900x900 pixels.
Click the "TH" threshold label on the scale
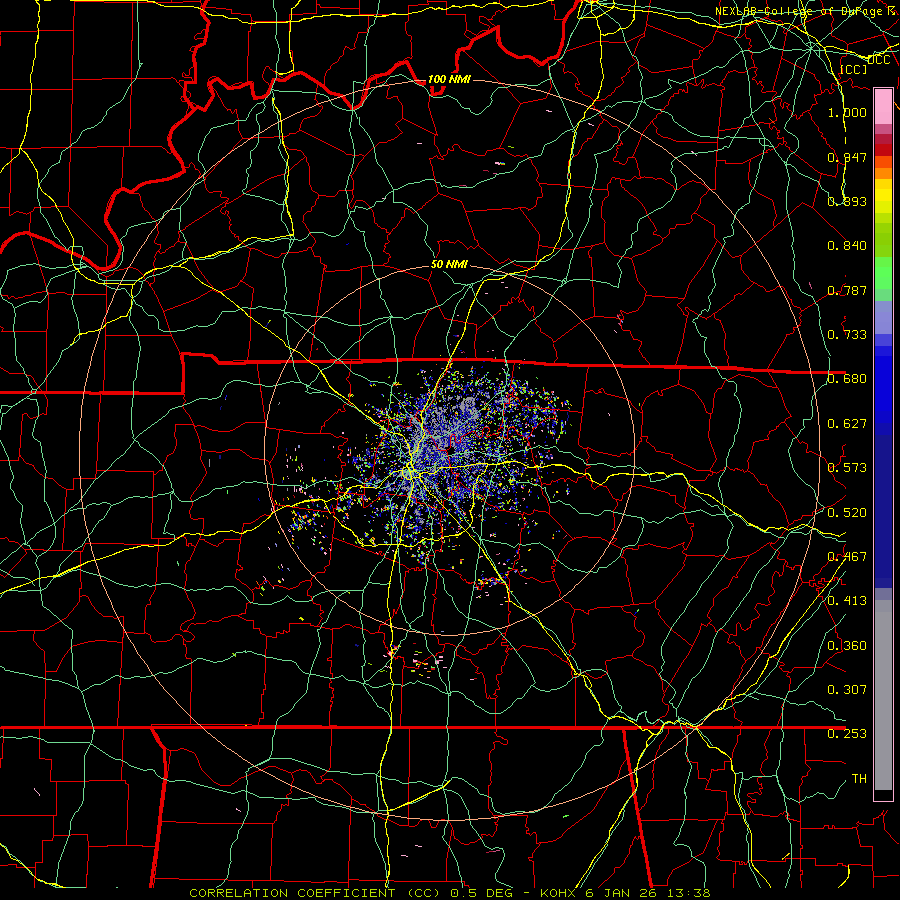click(x=859, y=778)
